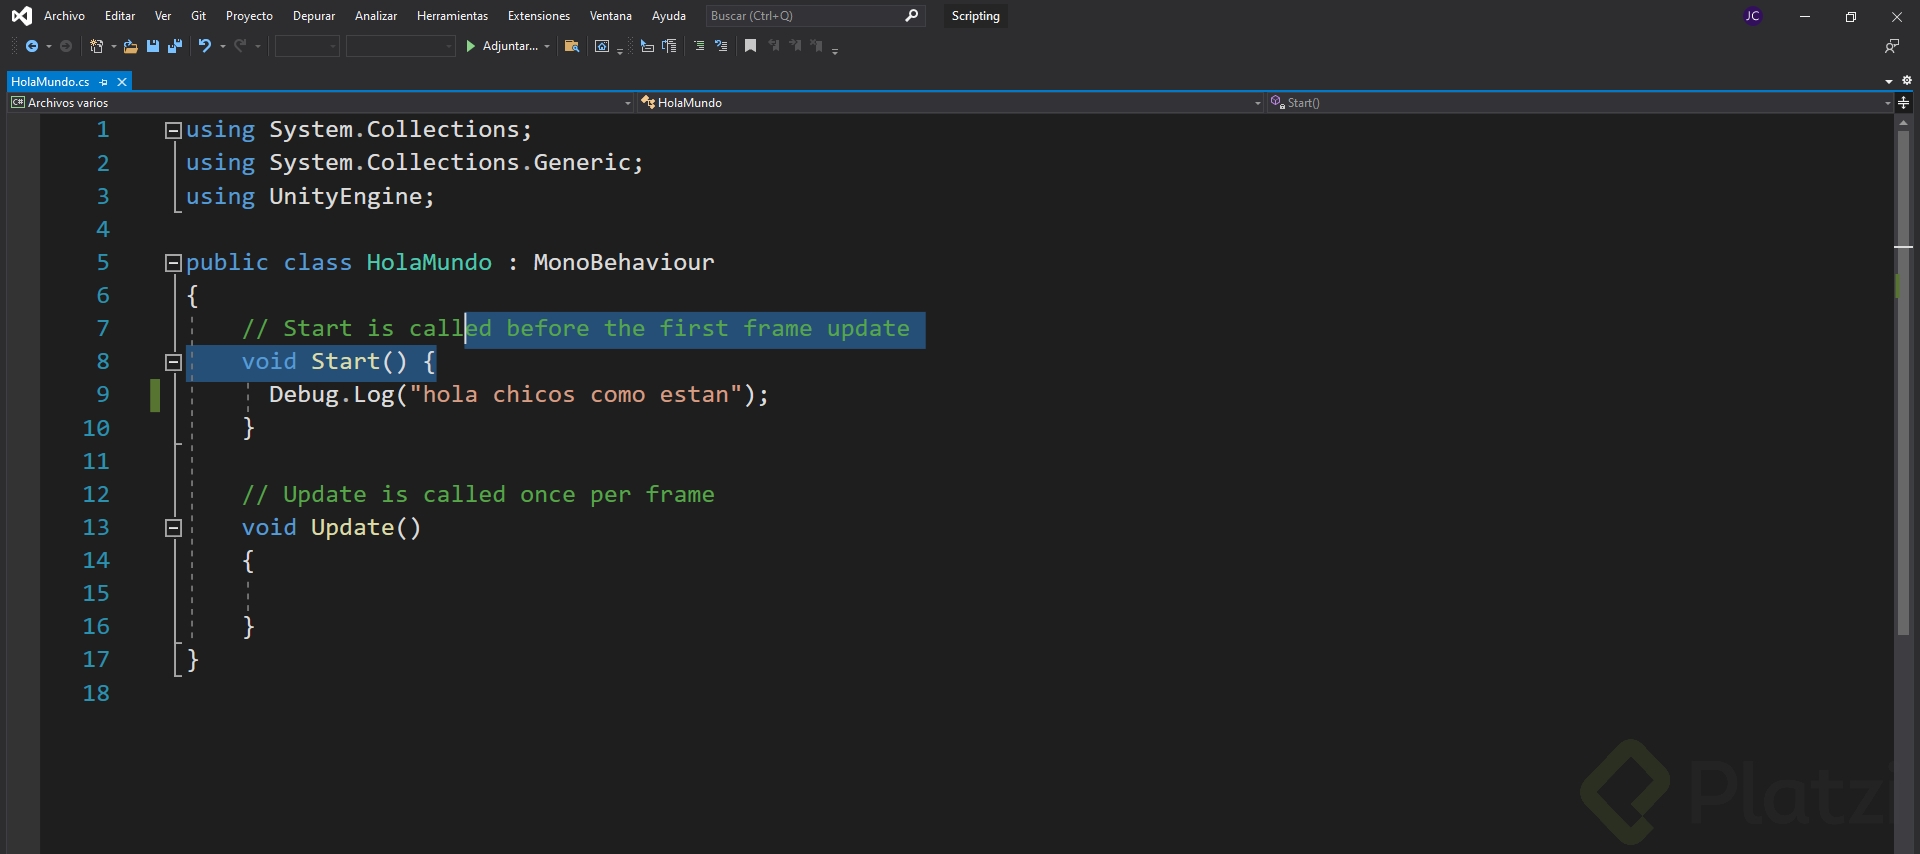Save all files with the multi-disk icon
The image size is (1920, 854).
[175, 46]
